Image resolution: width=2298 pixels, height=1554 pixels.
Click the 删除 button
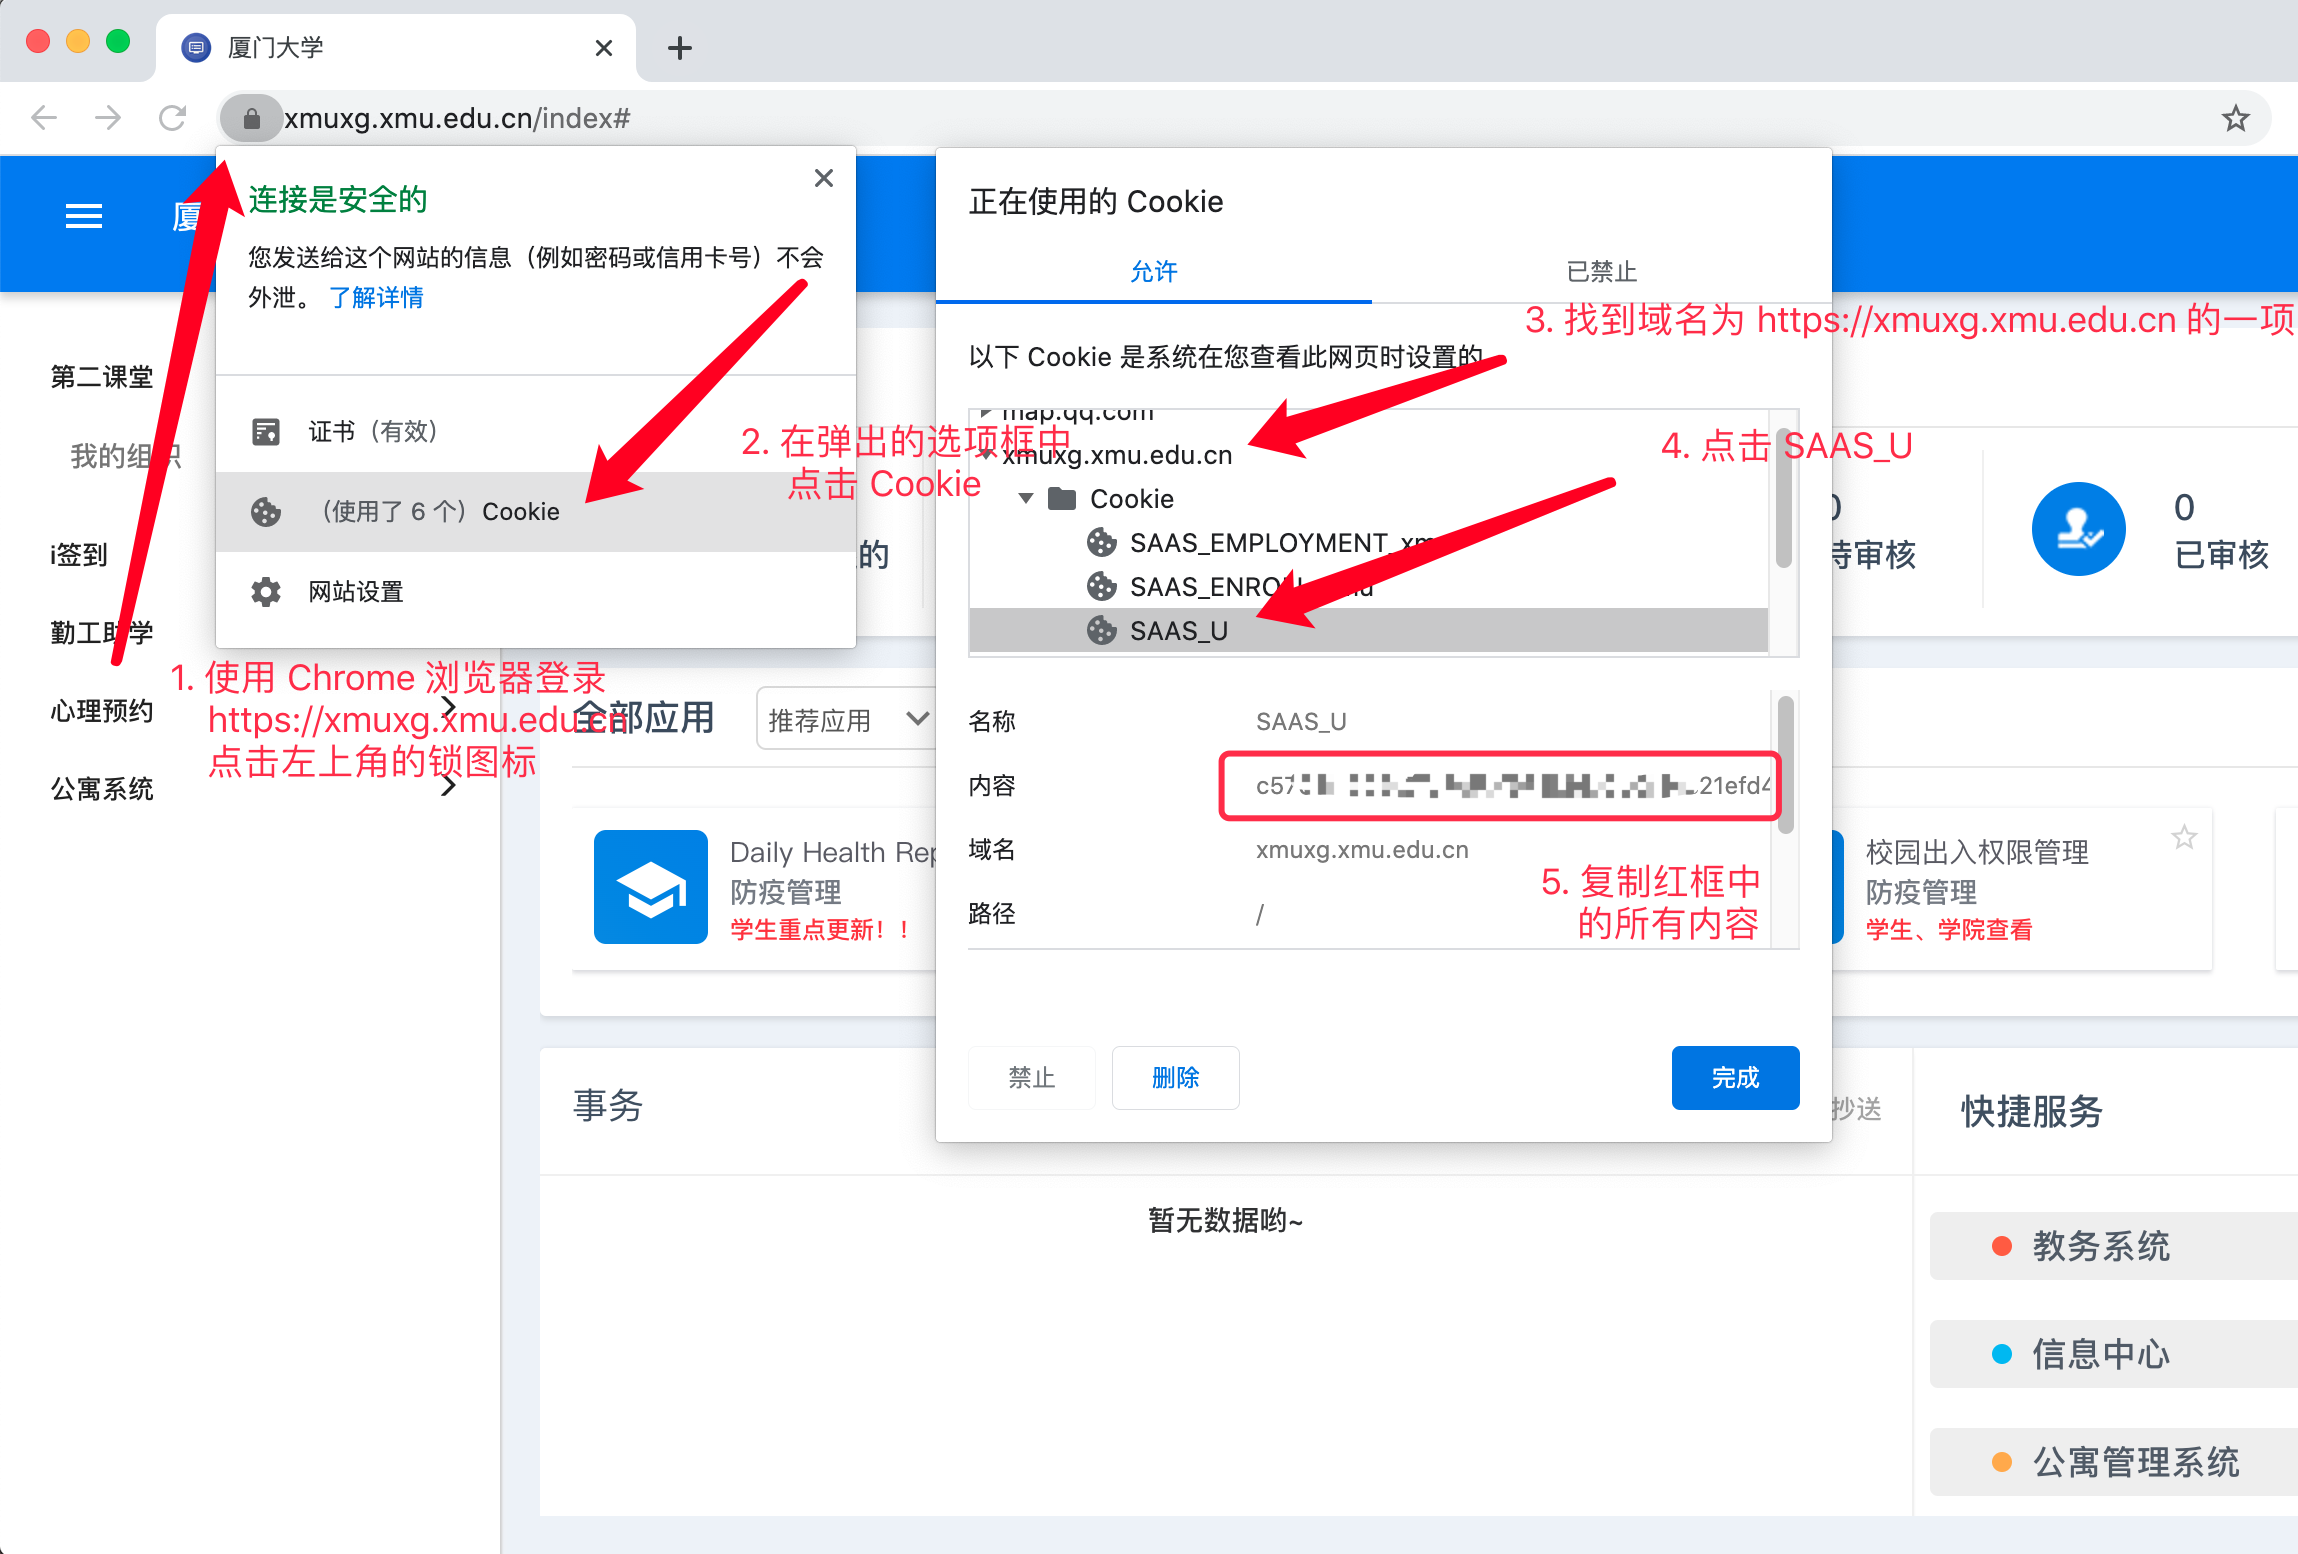pyautogui.click(x=1175, y=1078)
